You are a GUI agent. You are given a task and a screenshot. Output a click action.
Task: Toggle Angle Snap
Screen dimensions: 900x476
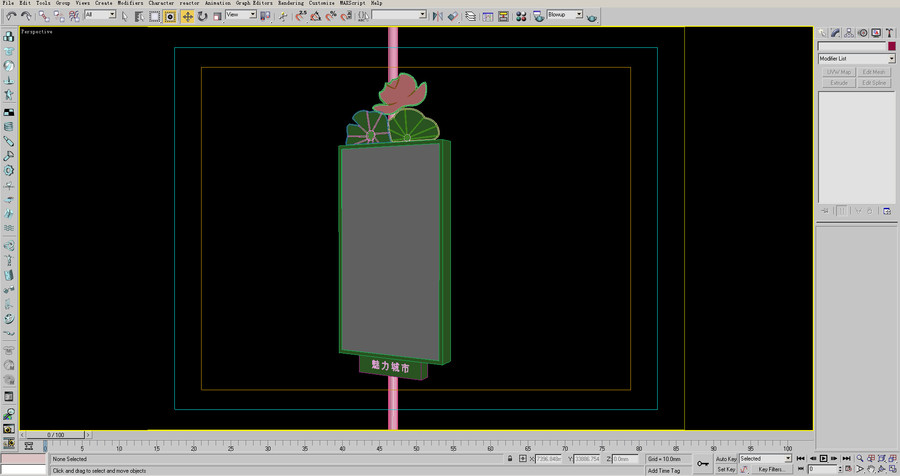316,16
